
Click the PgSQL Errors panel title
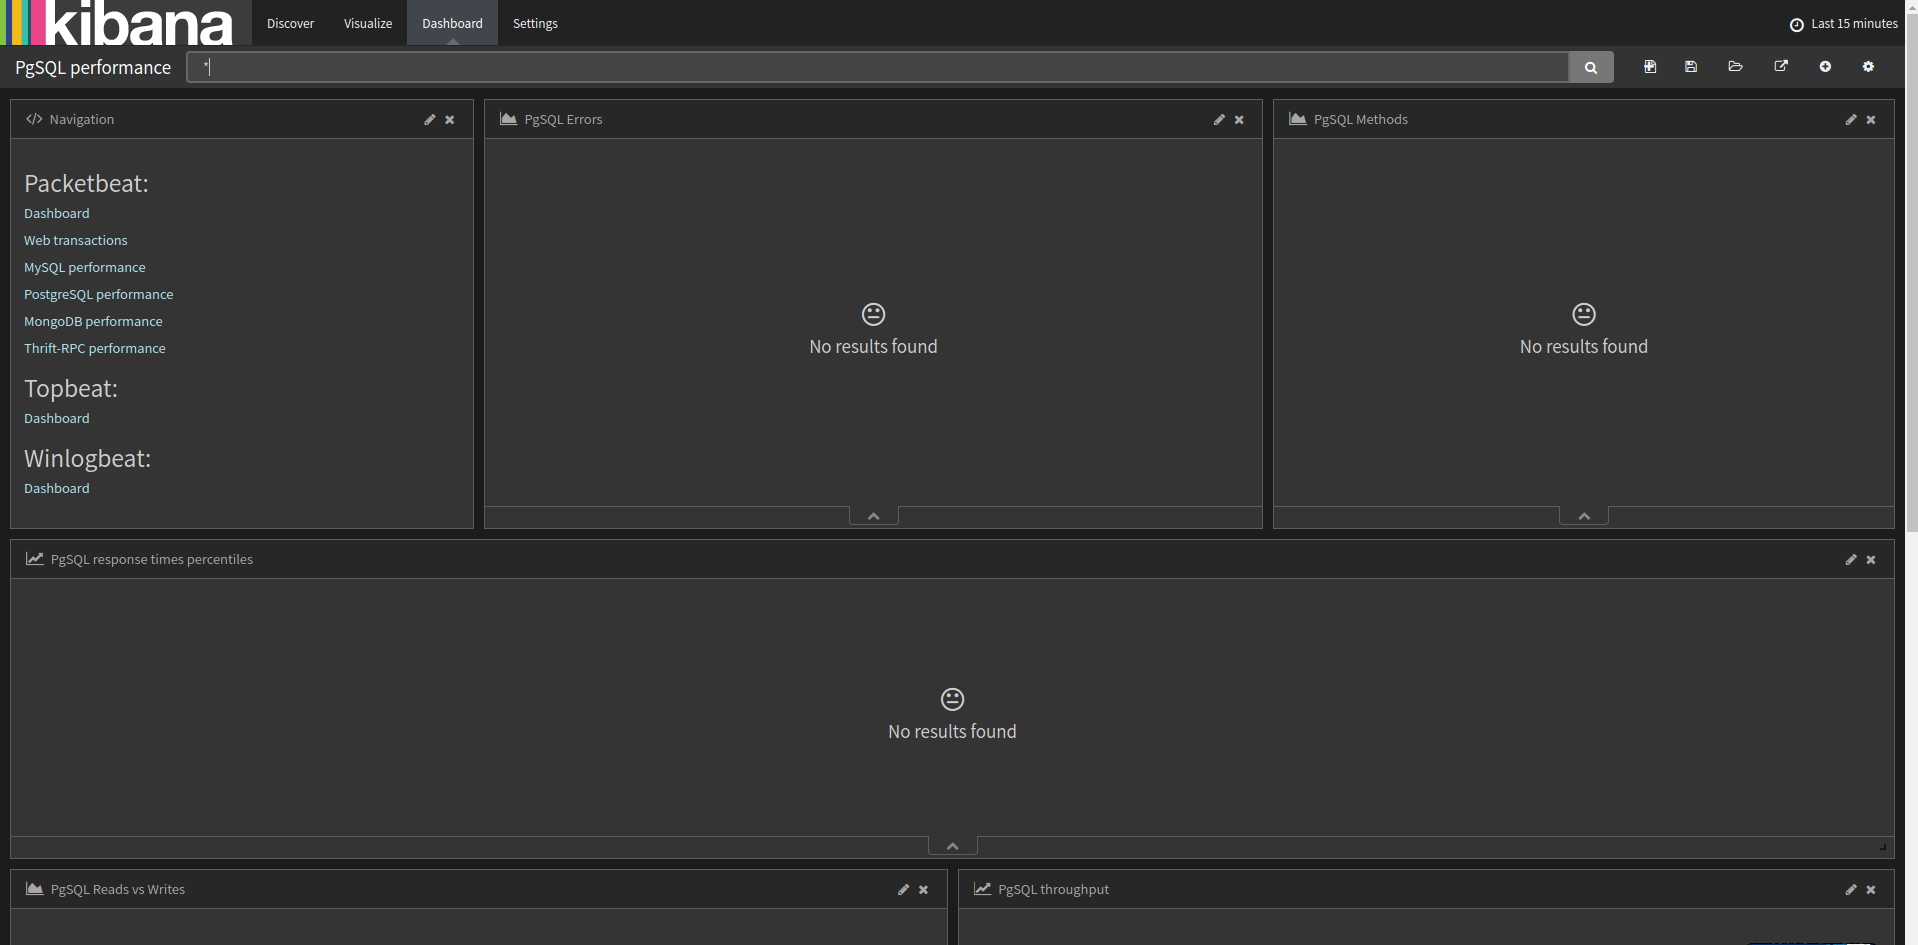[x=563, y=120]
